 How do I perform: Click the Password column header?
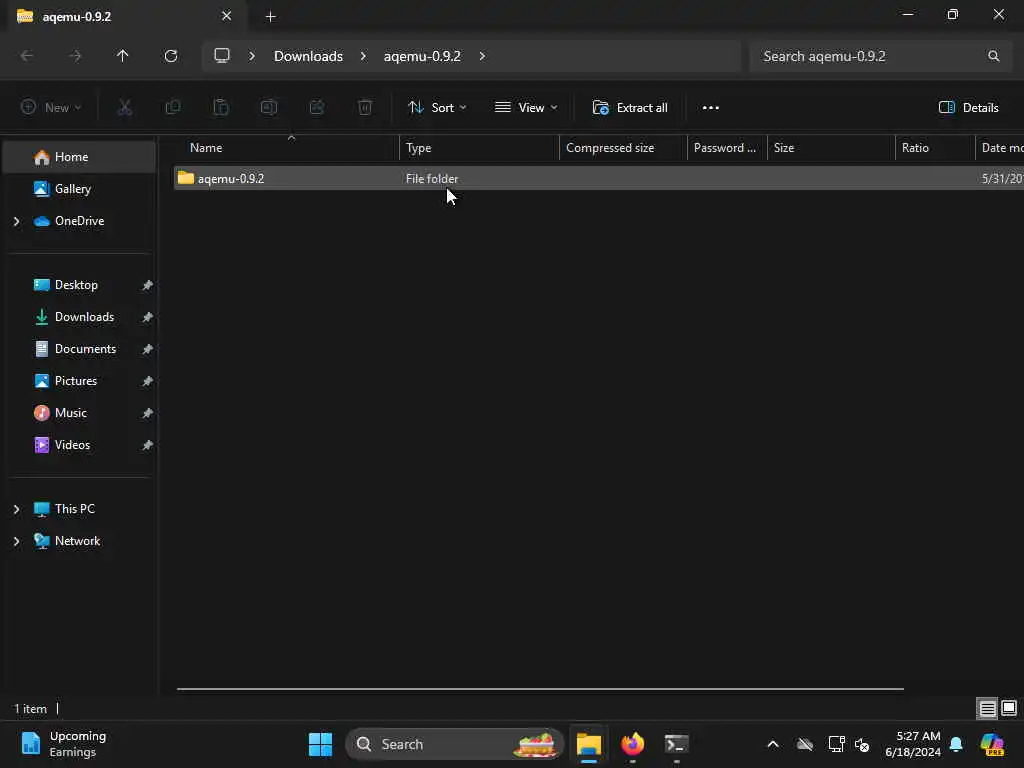[x=727, y=148]
